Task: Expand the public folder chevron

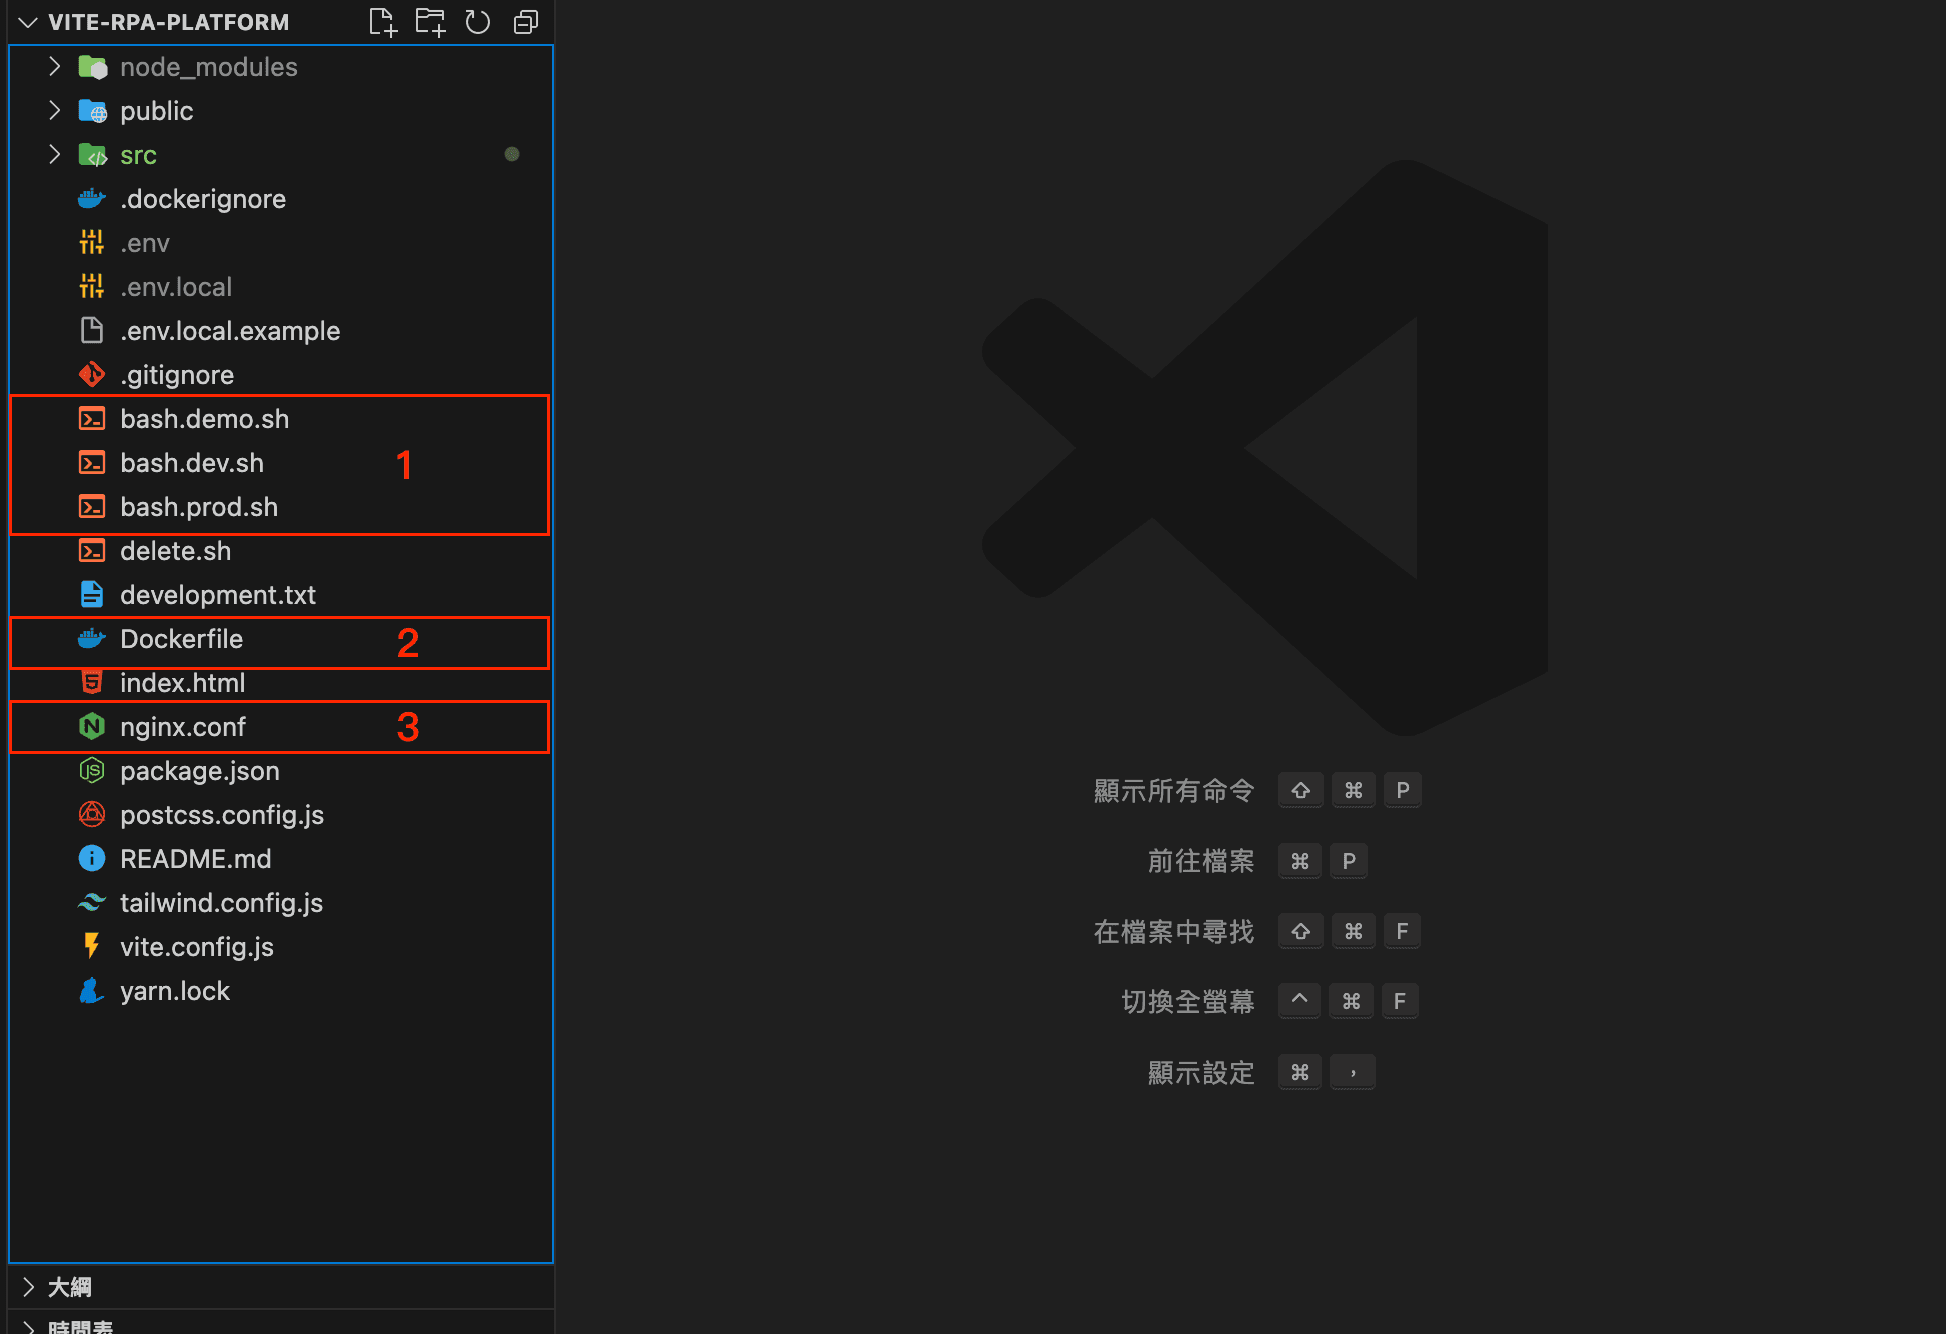Action: 55,111
